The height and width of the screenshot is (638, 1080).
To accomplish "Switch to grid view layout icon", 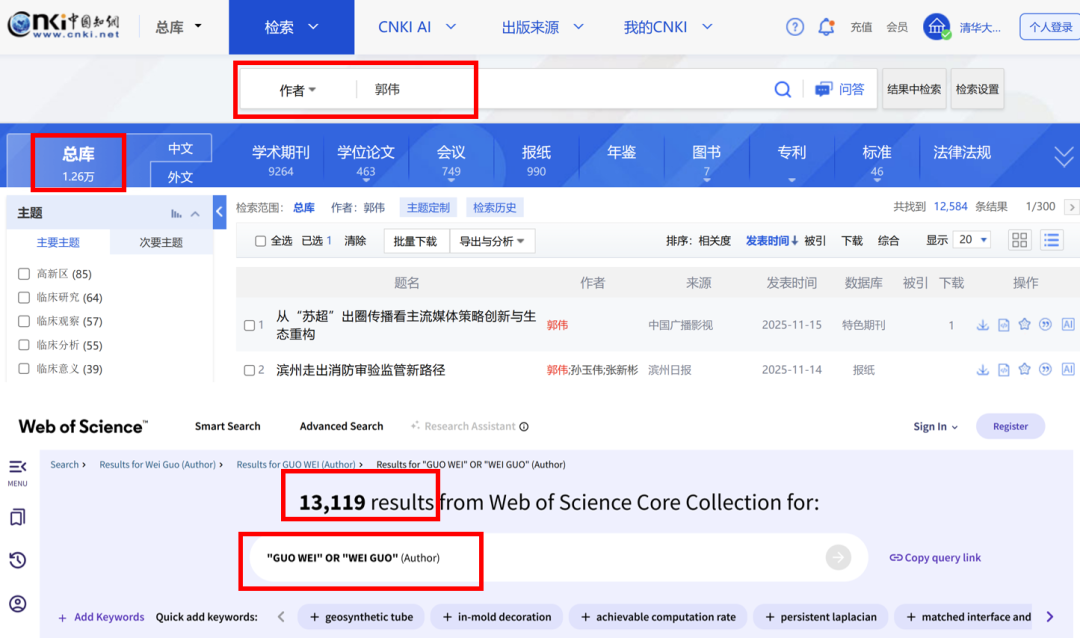I will (1019, 240).
